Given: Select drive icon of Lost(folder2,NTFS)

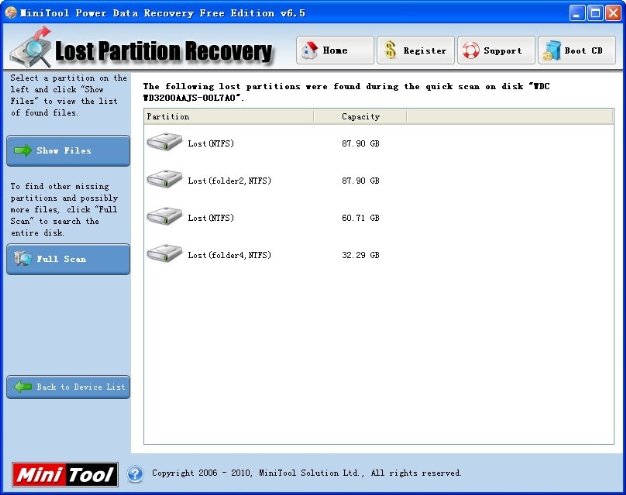Looking at the screenshot, I should tap(164, 179).
